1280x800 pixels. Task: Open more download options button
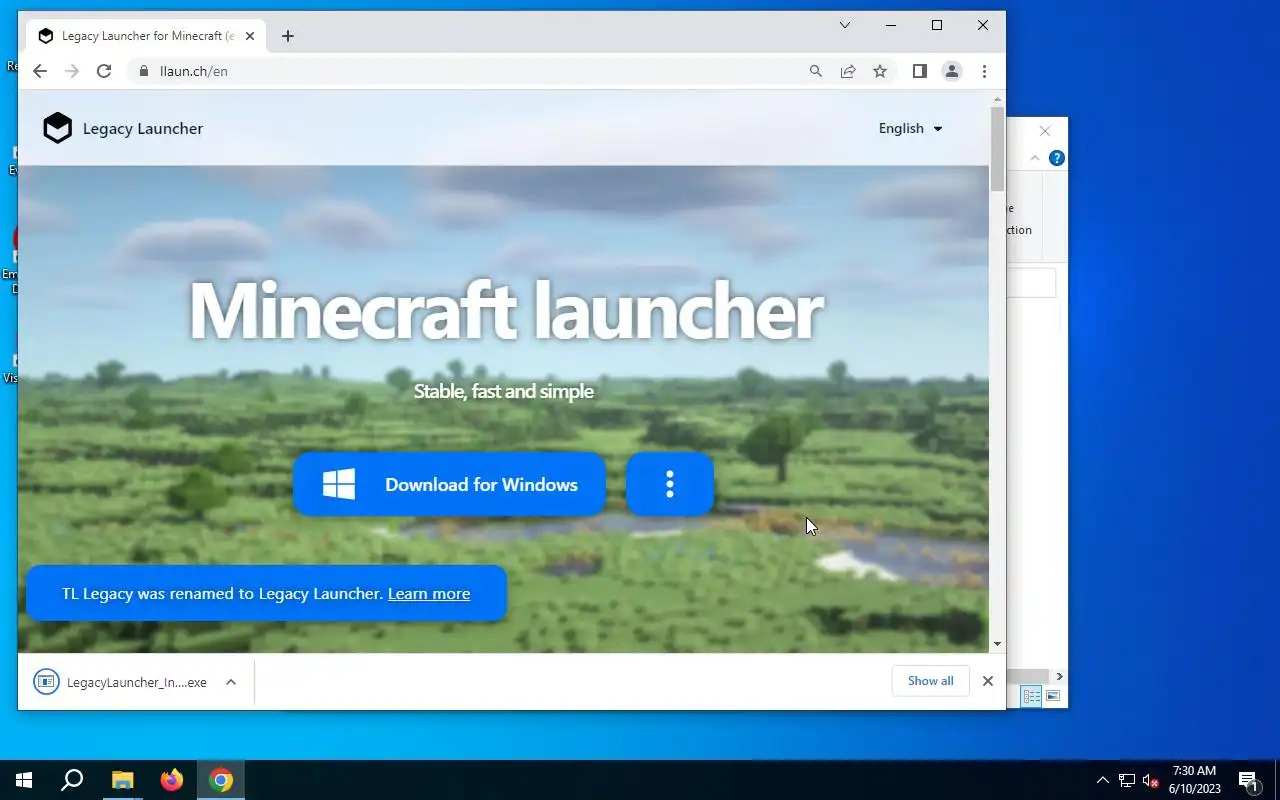click(x=670, y=484)
